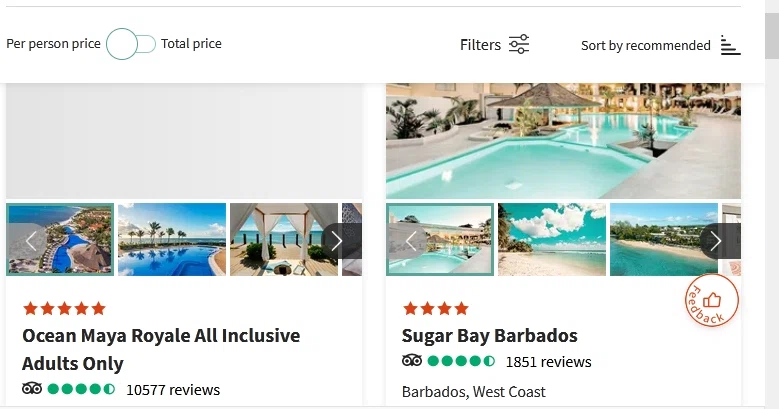The width and height of the screenshot is (779, 409).
Task: View Ocean Maya's 10577 reviews
Action: (x=172, y=390)
